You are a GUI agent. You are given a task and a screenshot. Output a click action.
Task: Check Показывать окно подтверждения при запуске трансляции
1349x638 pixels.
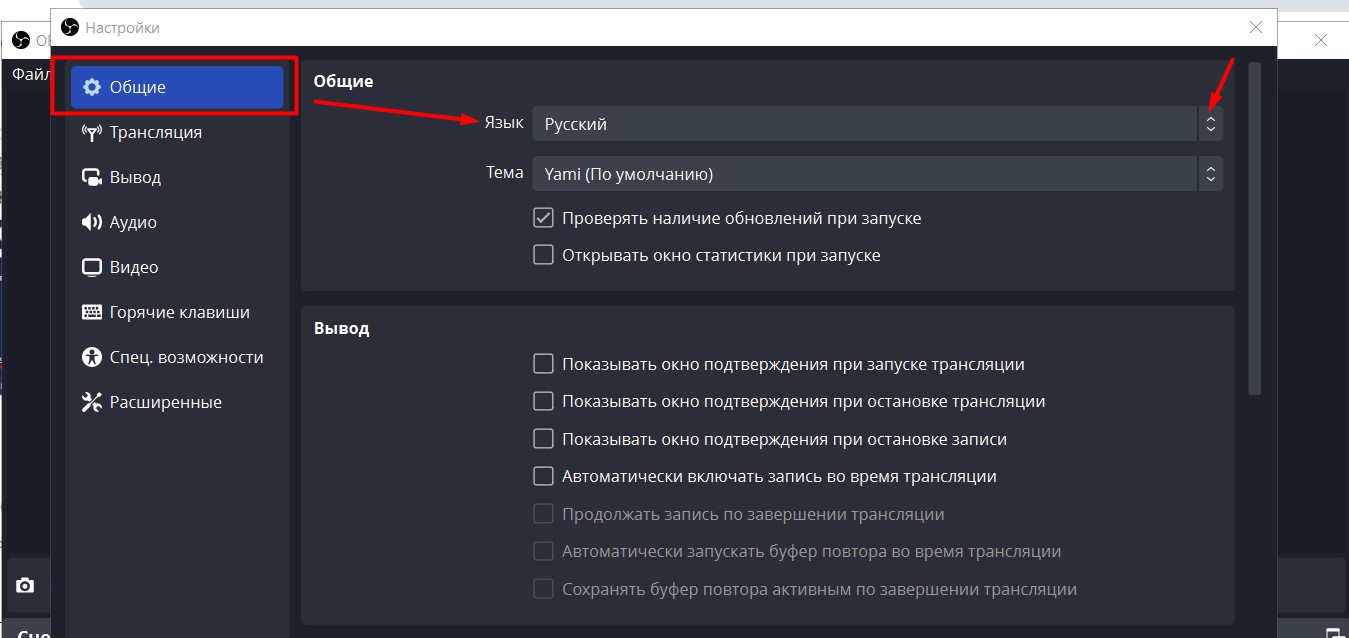pyautogui.click(x=543, y=364)
